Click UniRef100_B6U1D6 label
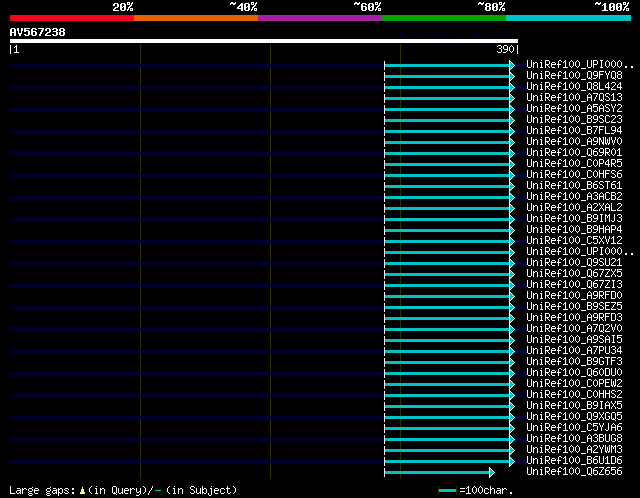 click(574, 461)
